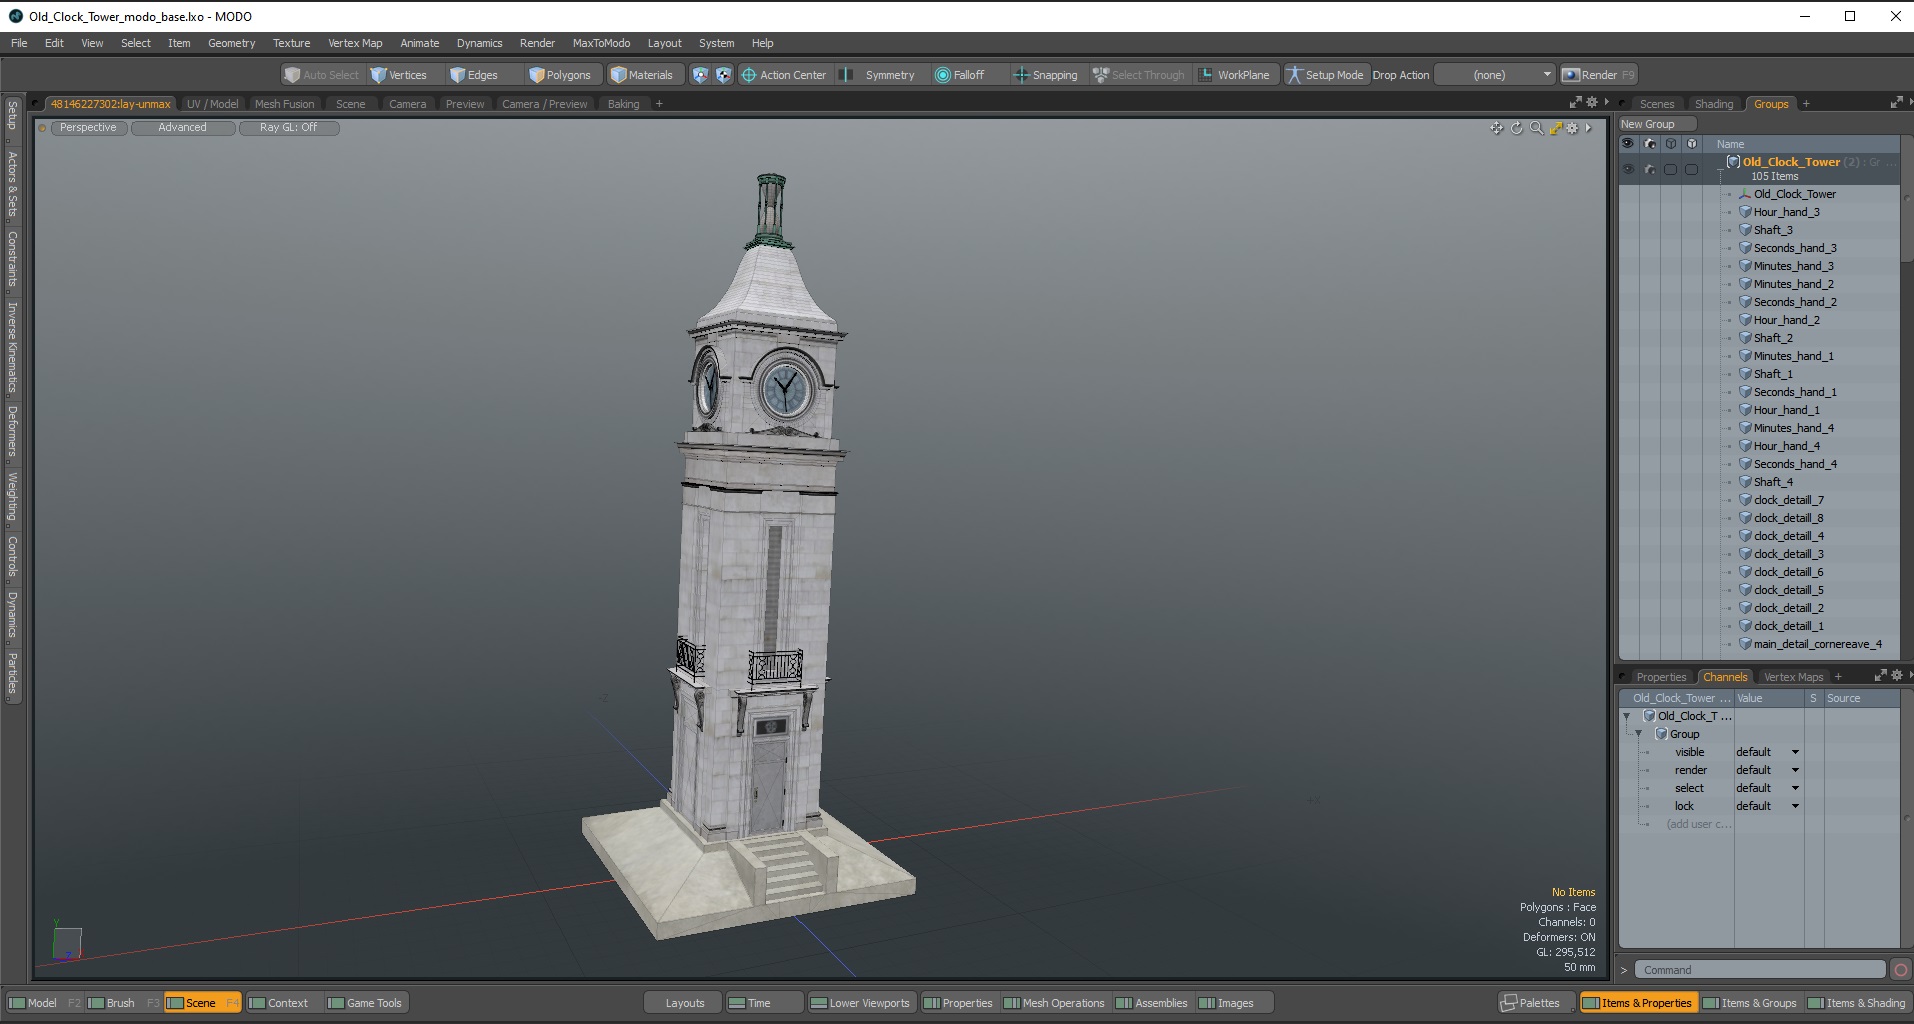Image resolution: width=1914 pixels, height=1024 pixels.
Task: Collapse the Group channel tree node
Action: point(1638,734)
